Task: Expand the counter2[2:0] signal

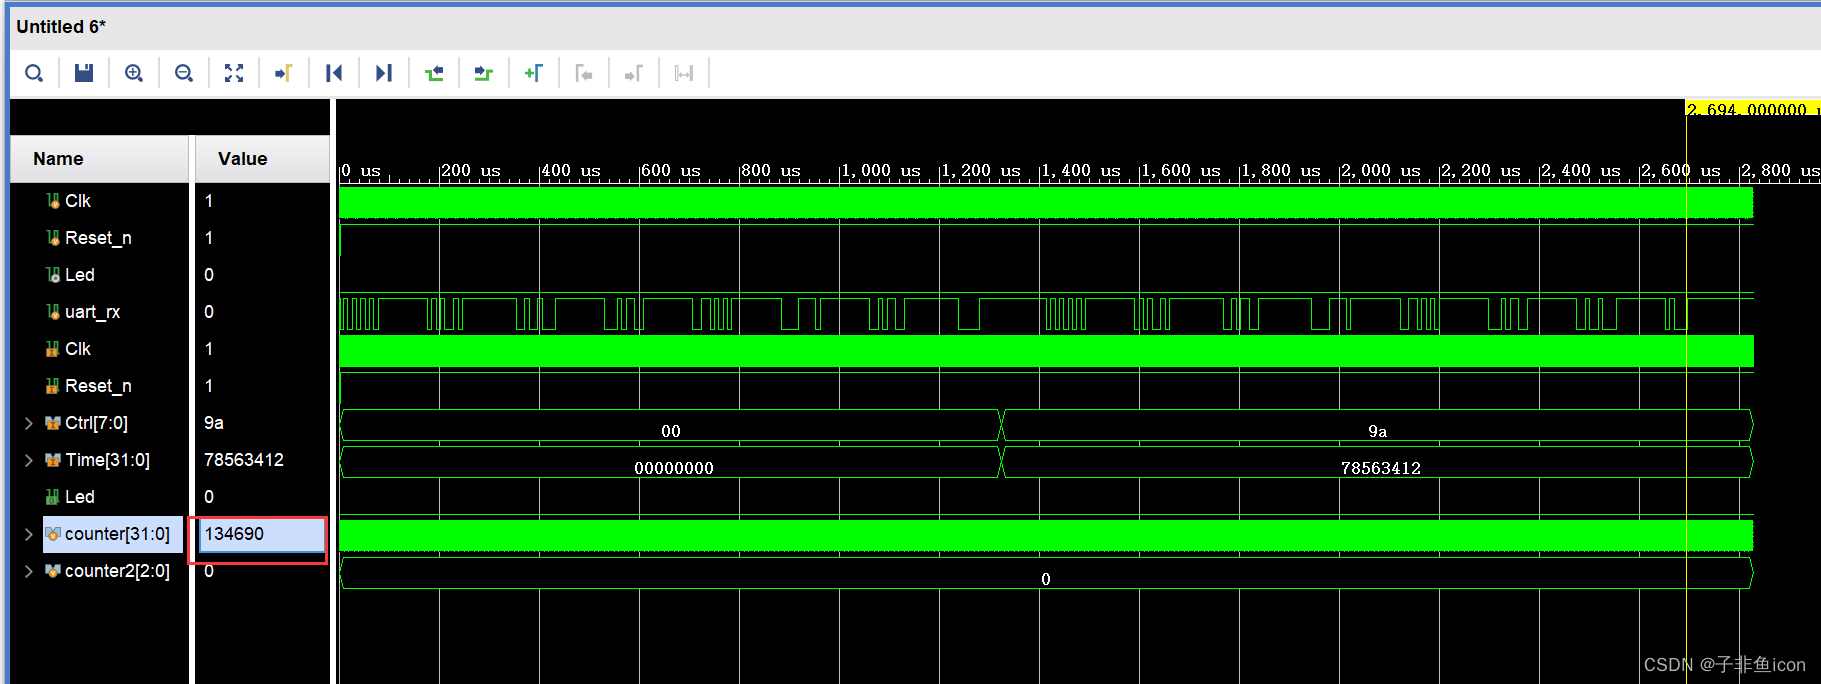Action: pos(29,571)
